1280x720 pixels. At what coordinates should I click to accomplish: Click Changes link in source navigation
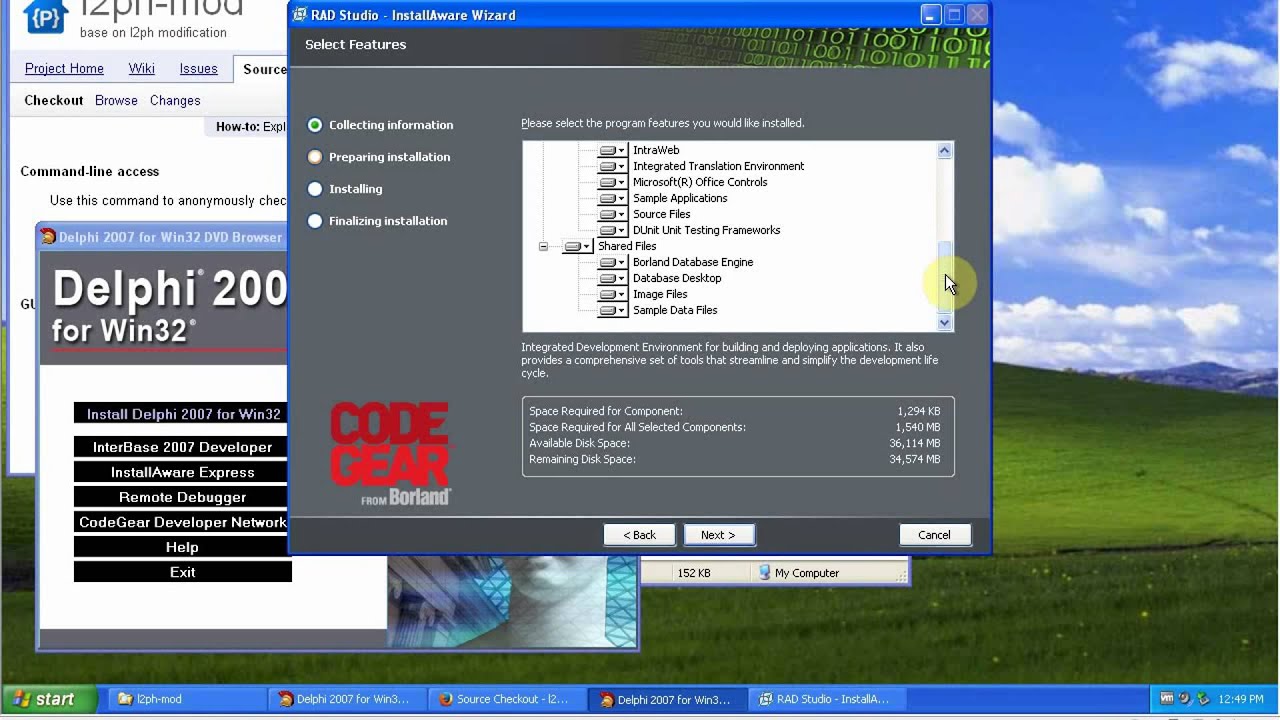click(175, 100)
